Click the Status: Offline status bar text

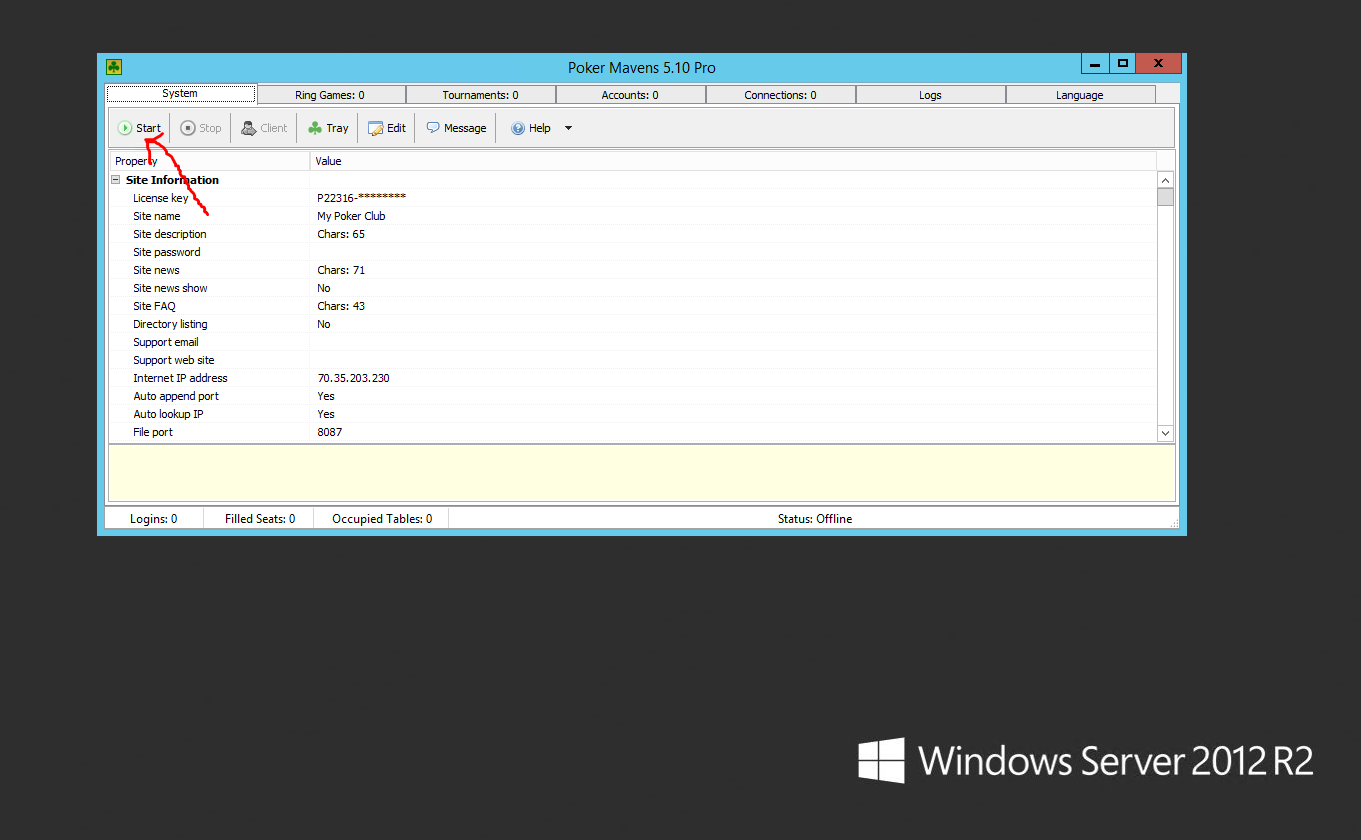815,519
